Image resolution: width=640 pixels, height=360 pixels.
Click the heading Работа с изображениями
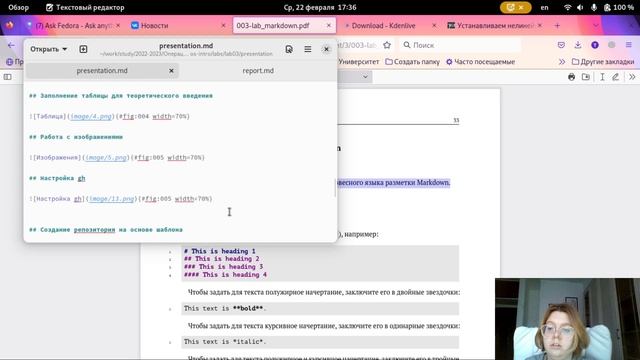76,137
